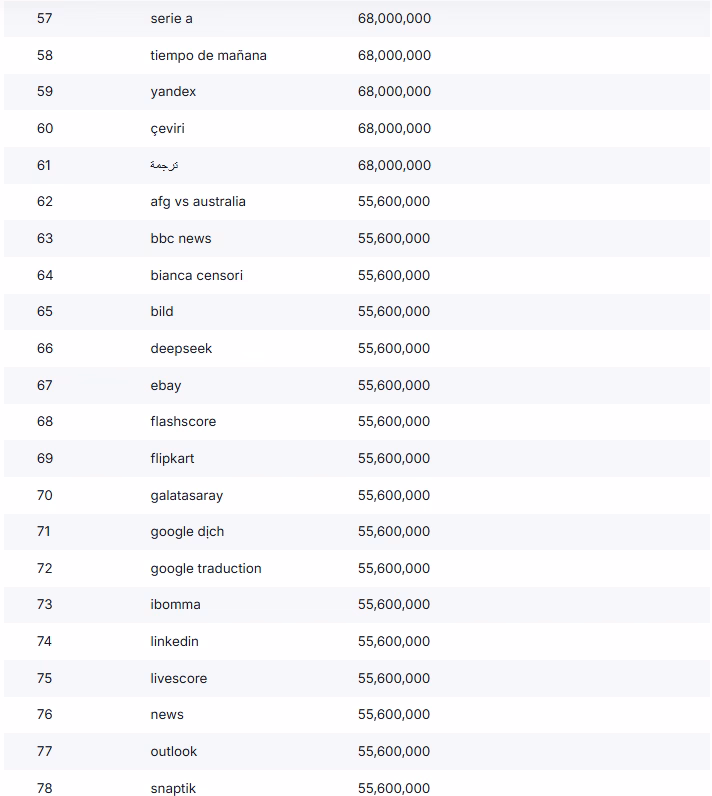
Task: Select the "bianca censori" keyword
Action: (196, 275)
